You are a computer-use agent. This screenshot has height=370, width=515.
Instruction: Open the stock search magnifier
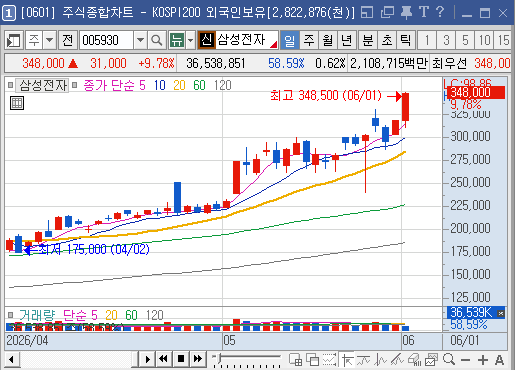(157, 40)
